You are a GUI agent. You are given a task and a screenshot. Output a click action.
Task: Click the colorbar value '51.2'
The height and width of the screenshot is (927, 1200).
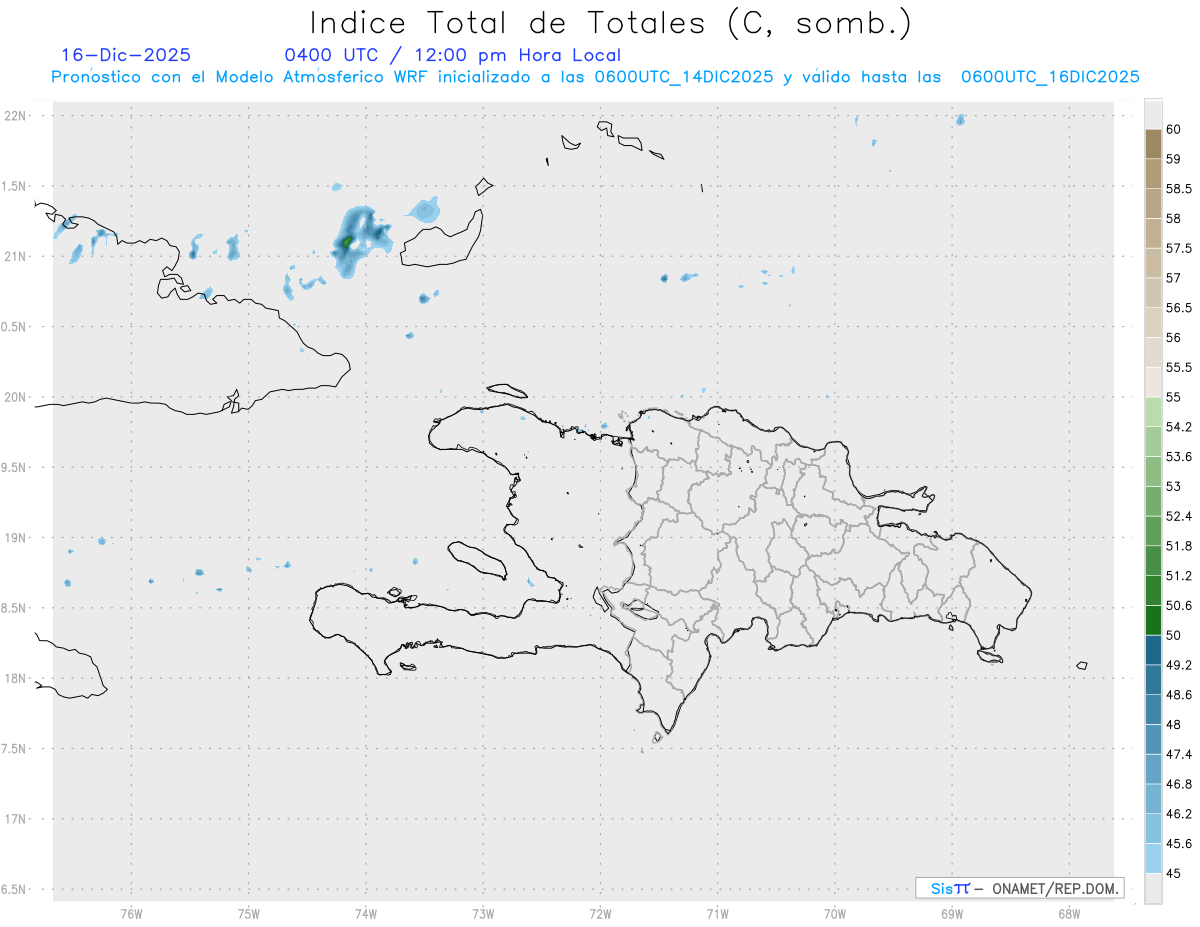1178,576
